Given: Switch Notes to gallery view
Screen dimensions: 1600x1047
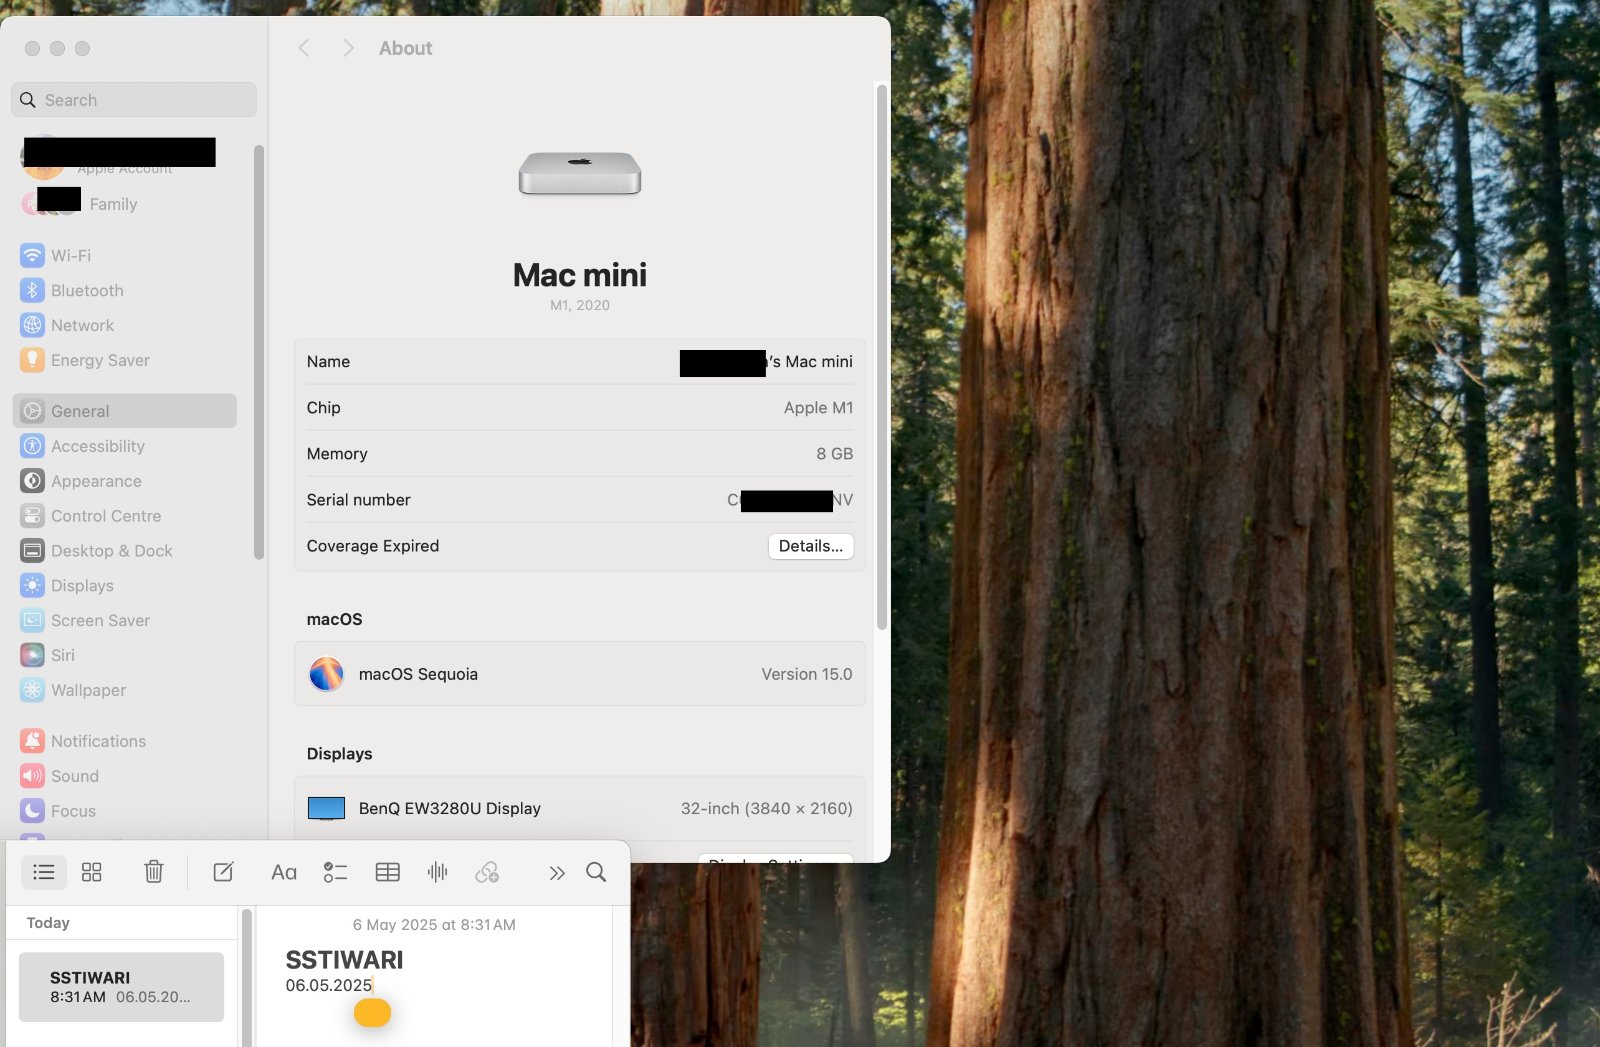Looking at the screenshot, I should (92, 872).
